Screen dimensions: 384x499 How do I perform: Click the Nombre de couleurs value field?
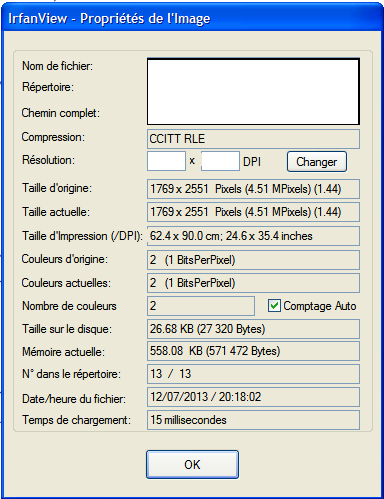[x=201, y=306]
